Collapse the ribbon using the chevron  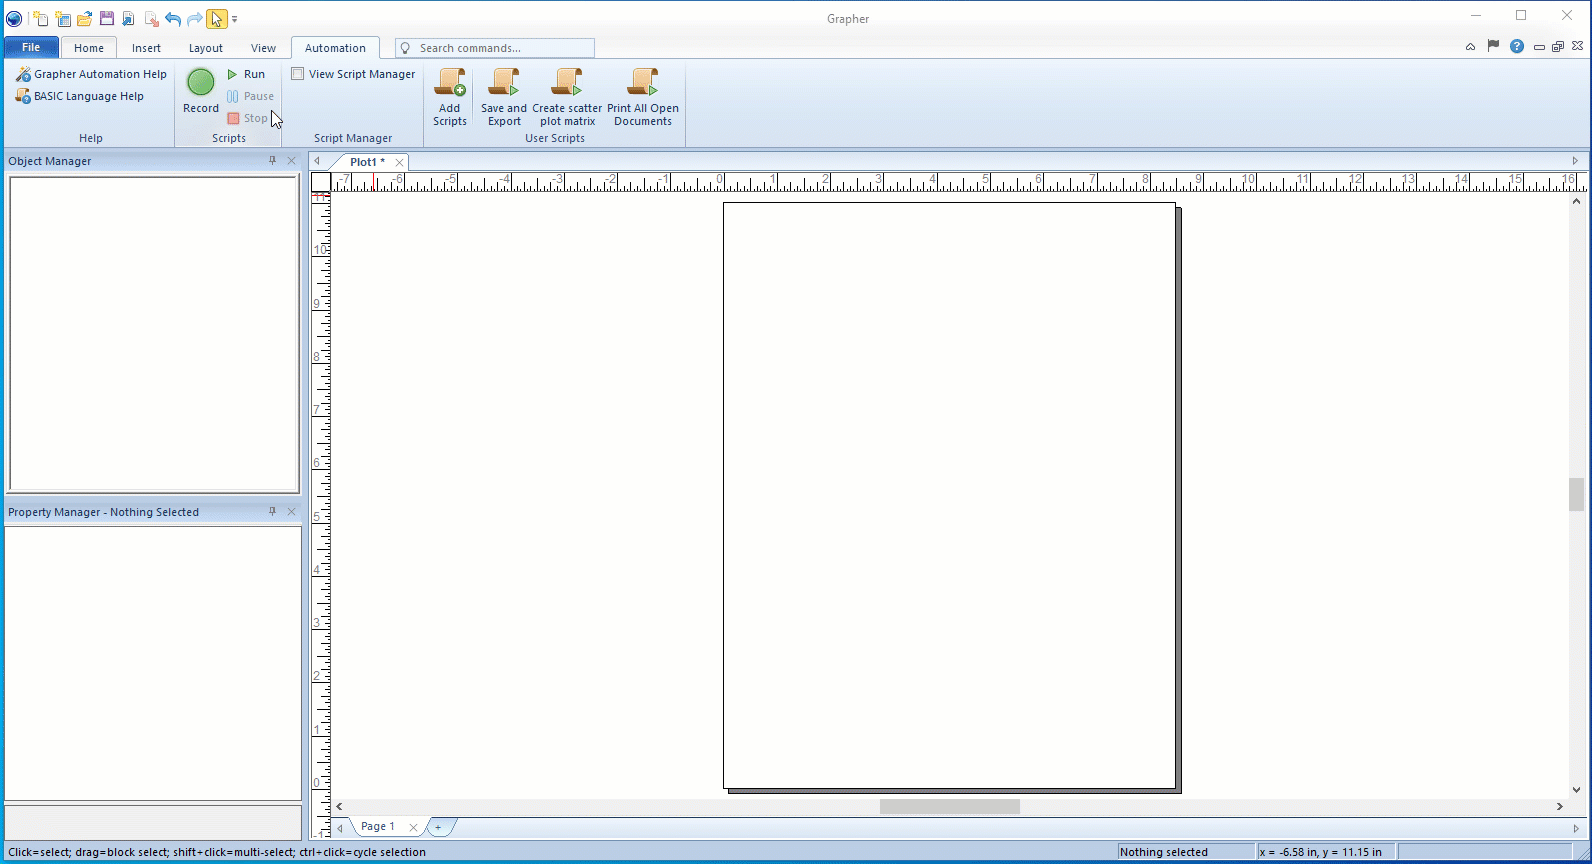(x=1470, y=46)
